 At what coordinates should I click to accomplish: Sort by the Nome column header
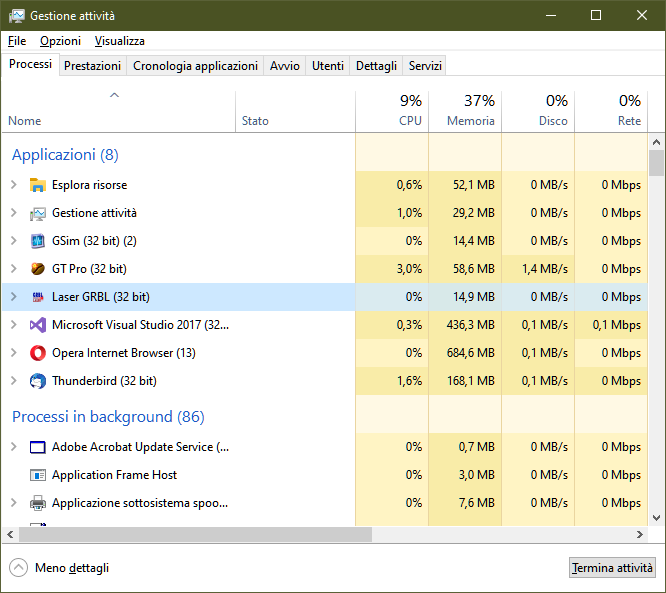tap(119, 111)
